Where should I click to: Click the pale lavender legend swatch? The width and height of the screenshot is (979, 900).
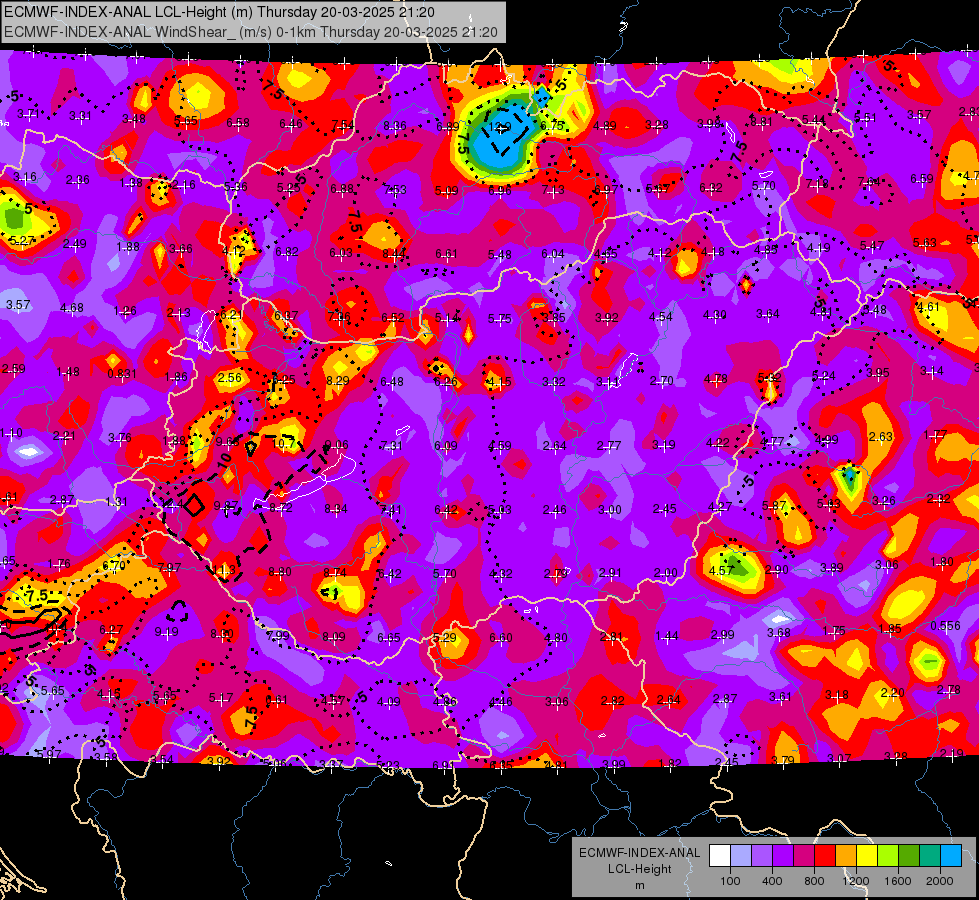click(x=741, y=856)
